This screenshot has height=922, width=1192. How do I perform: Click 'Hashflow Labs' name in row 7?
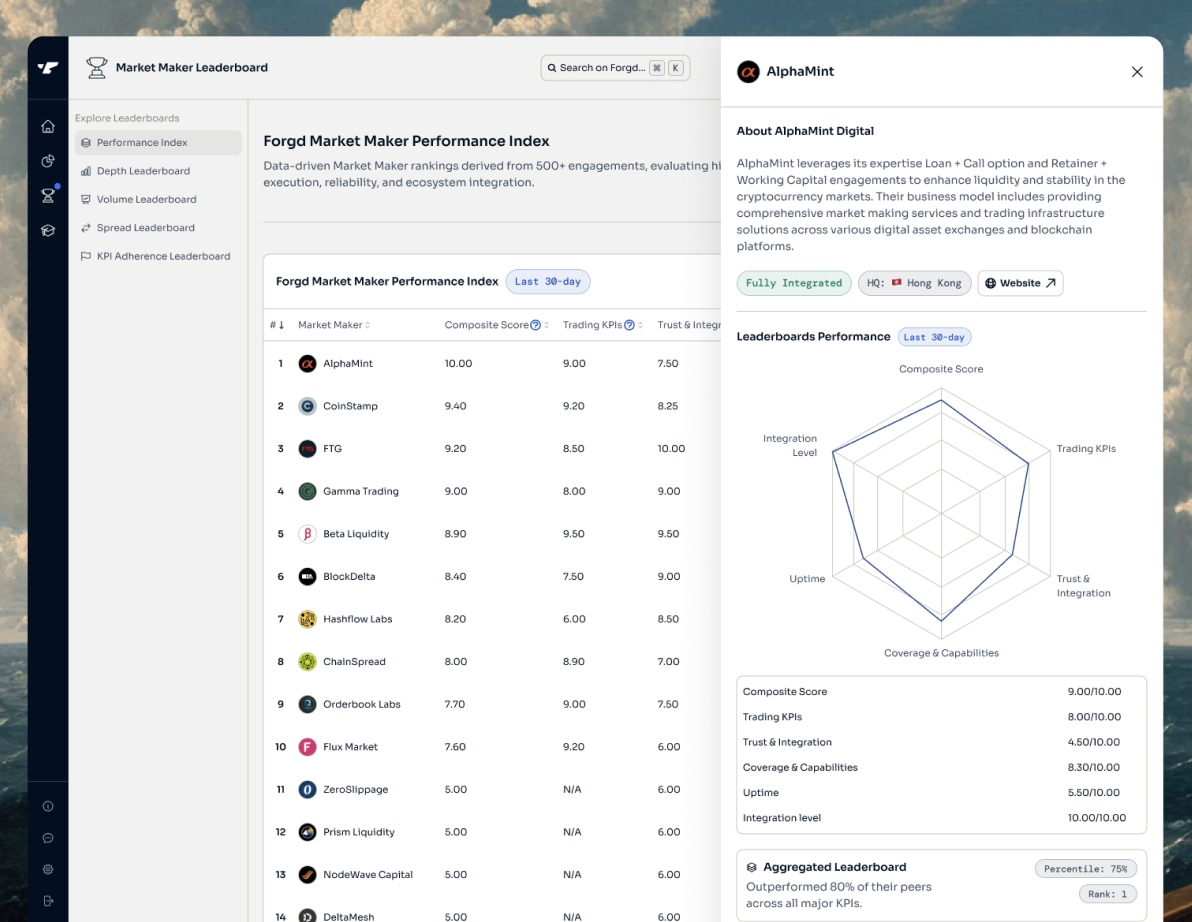(x=357, y=619)
